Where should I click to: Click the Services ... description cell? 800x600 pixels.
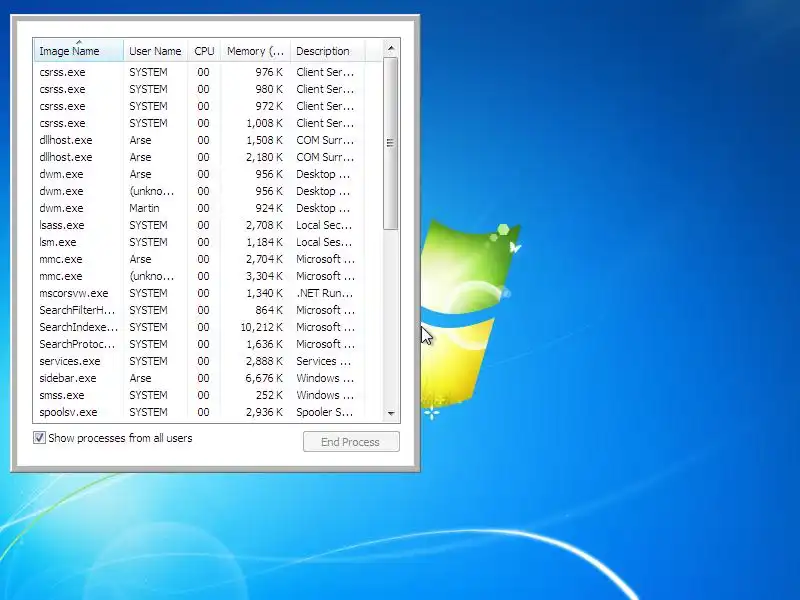coord(323,361)
